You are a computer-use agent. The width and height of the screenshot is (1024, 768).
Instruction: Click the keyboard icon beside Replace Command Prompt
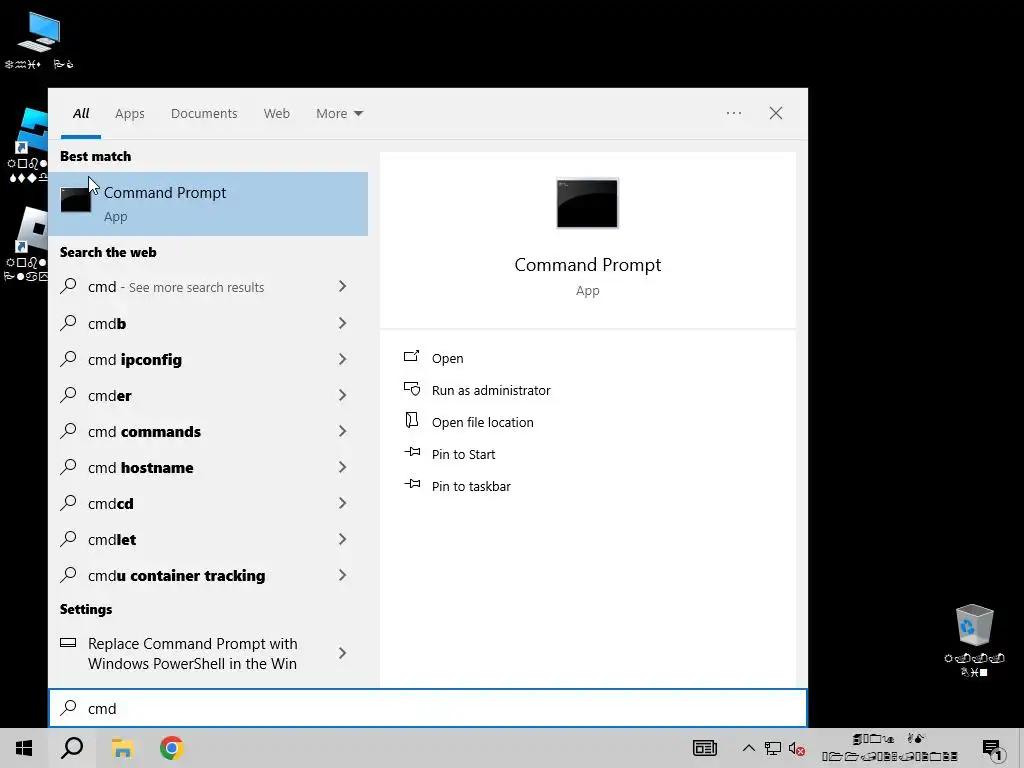(68, 643)
